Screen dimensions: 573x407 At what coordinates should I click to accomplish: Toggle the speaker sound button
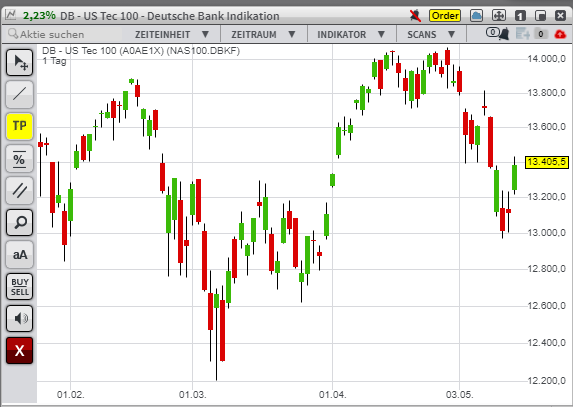click(x=20, y=318)
